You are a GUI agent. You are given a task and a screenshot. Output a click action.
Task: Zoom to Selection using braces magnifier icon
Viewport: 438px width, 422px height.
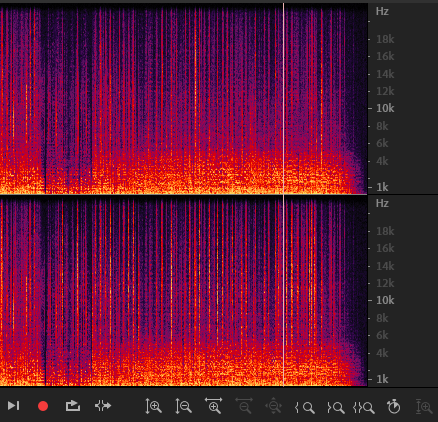coord(364,407)
